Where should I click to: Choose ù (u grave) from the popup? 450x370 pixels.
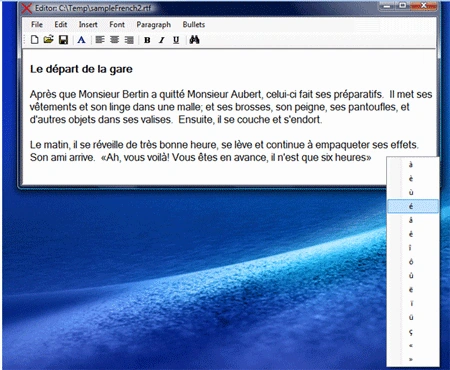413,192
